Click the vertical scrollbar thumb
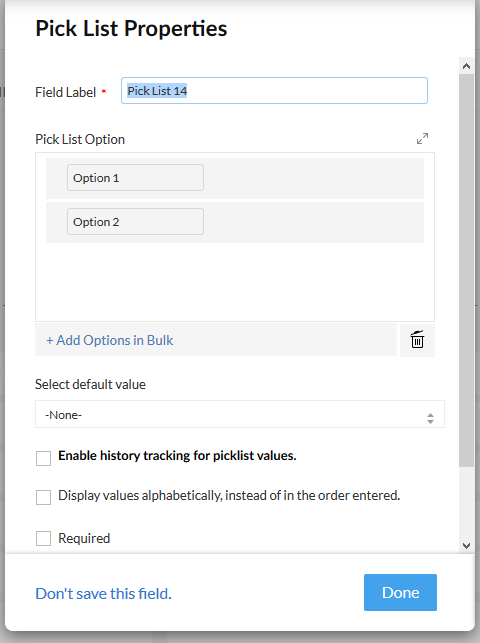This screenshot has width=480, height=643. tap(466, 271)
